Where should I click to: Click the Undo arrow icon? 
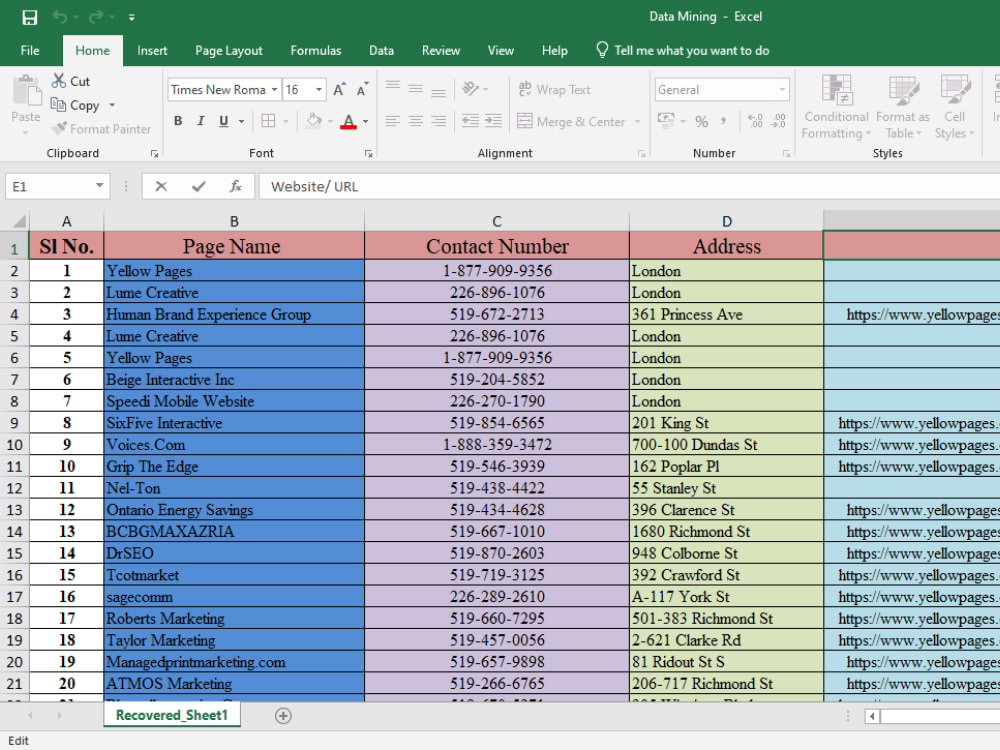[60, 17]
